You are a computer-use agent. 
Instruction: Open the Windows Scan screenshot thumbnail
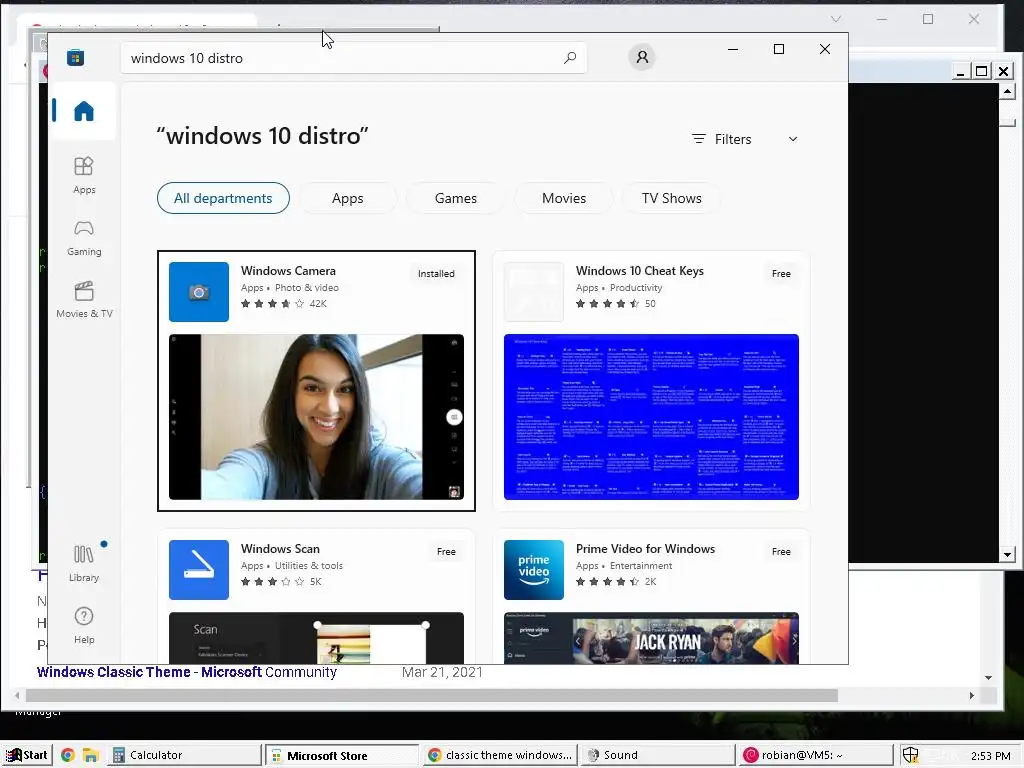click(x=316, y=638)
